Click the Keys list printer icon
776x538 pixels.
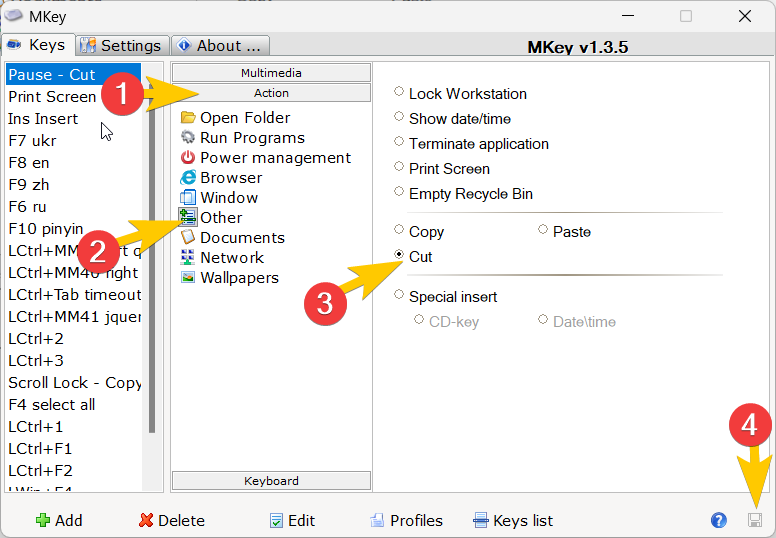(x=481, y=520)
